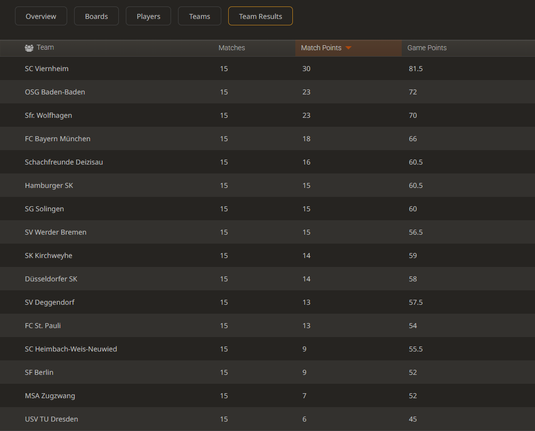
Task: Select the USV TU Dresden team name
Action: point(52,419)
